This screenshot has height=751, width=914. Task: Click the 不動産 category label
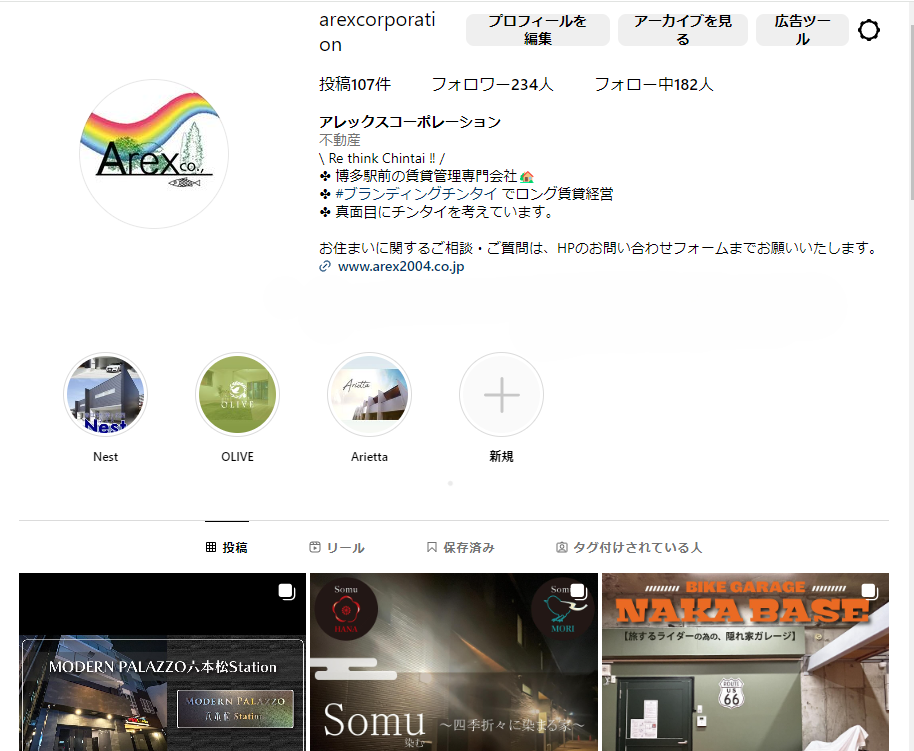pos(340,140)
